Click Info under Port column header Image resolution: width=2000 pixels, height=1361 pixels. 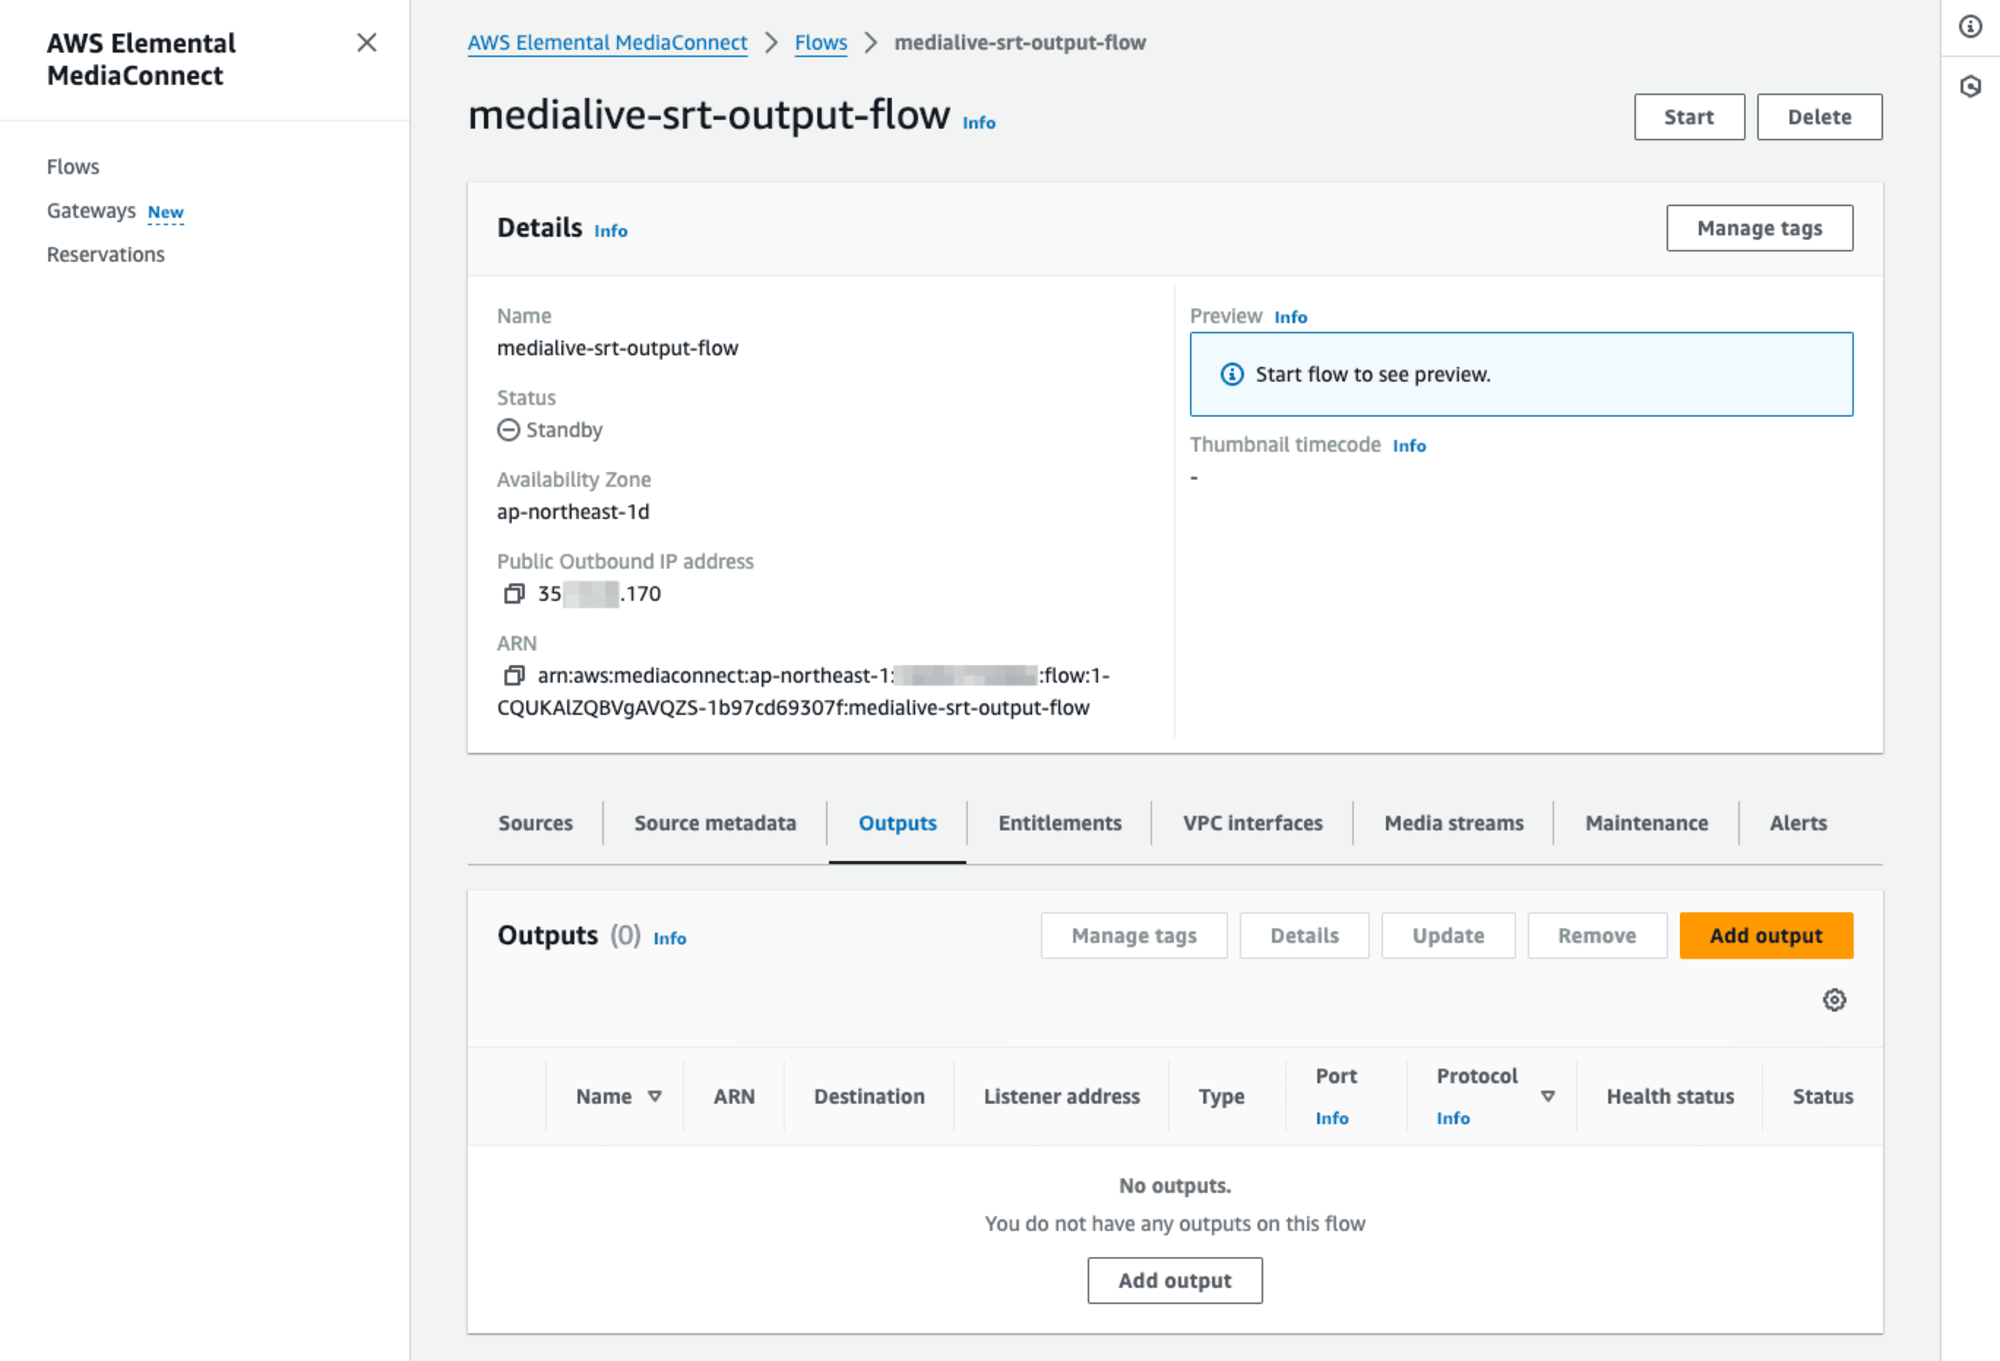click(1332, 1118)
